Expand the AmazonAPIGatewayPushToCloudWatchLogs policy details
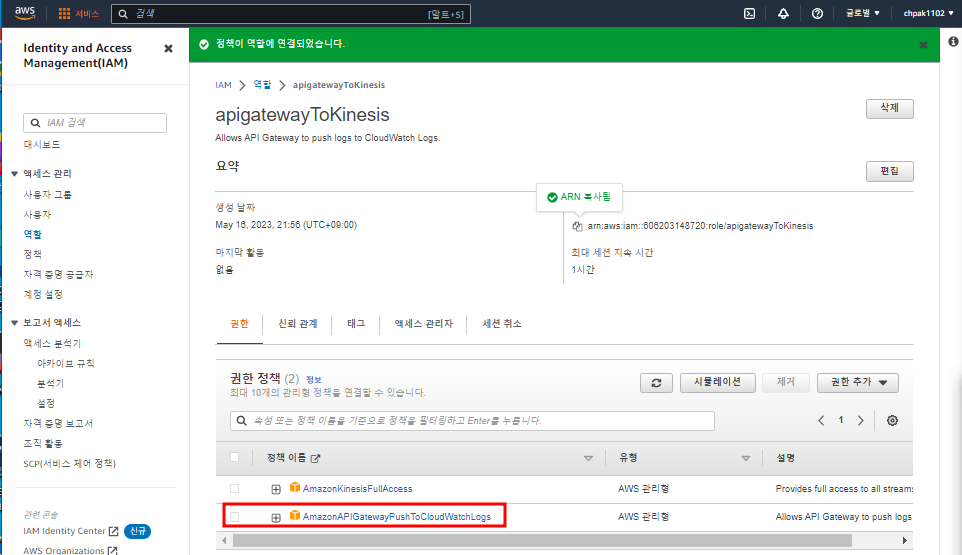Viewport: 962px width, 555px height. (x=276, y=518)
